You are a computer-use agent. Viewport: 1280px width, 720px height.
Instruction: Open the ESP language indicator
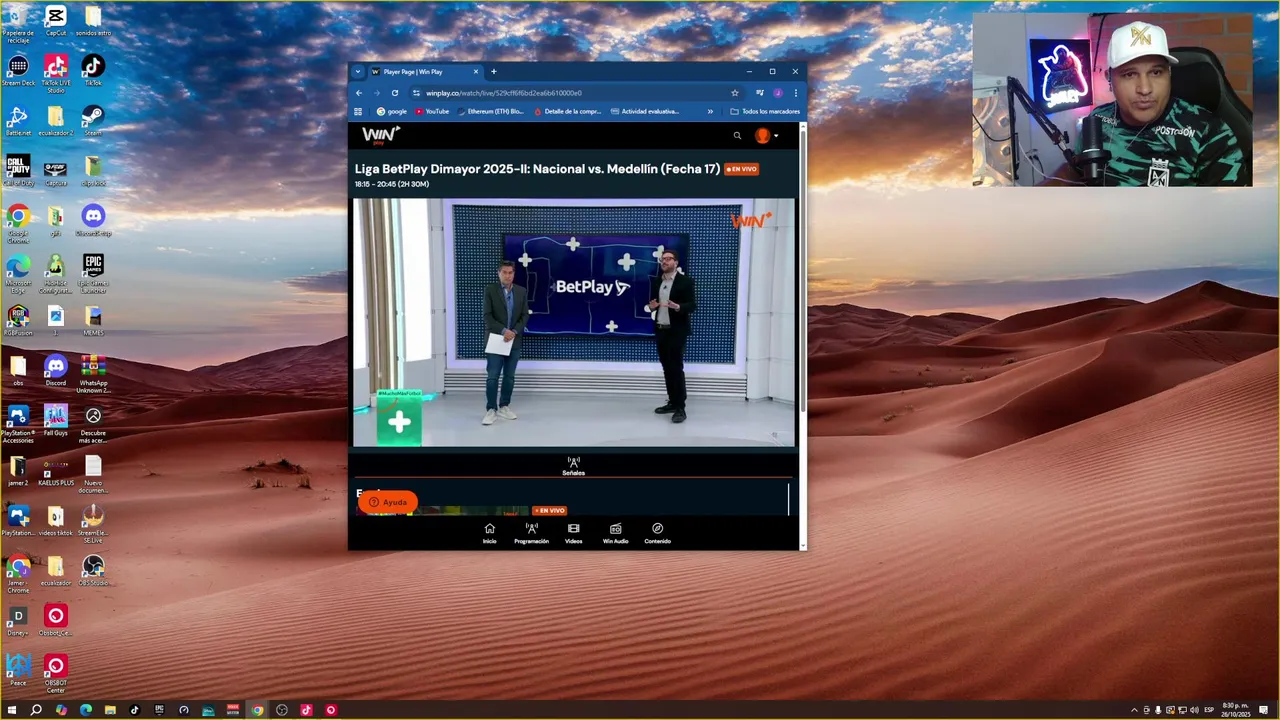1209,710
